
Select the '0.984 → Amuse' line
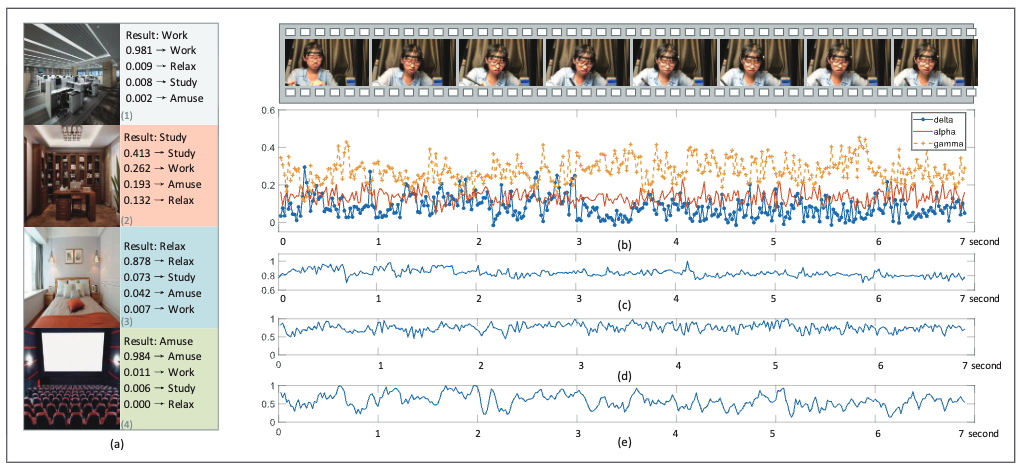click(x=164, y=356)
